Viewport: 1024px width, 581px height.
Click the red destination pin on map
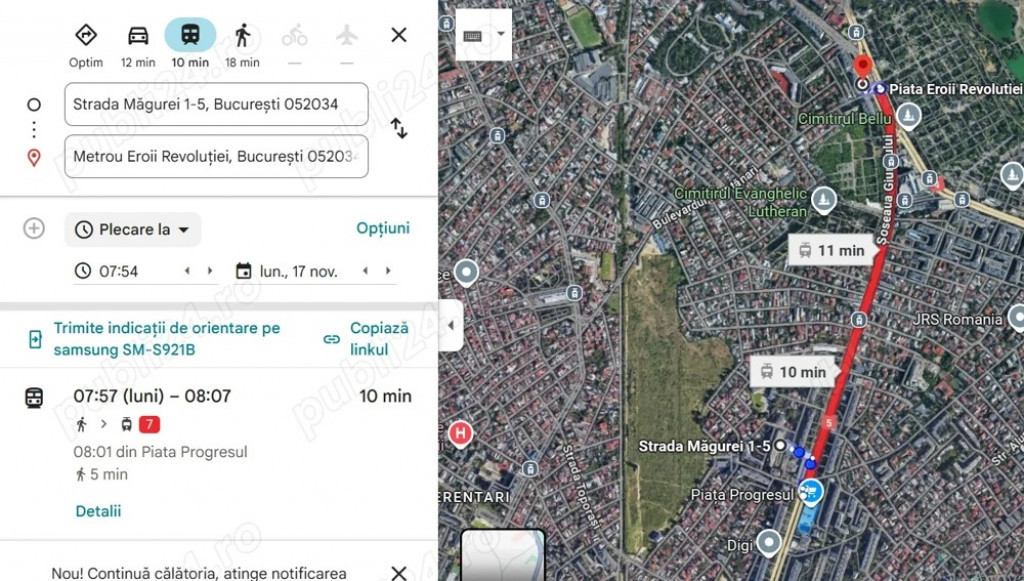[863, 67]
